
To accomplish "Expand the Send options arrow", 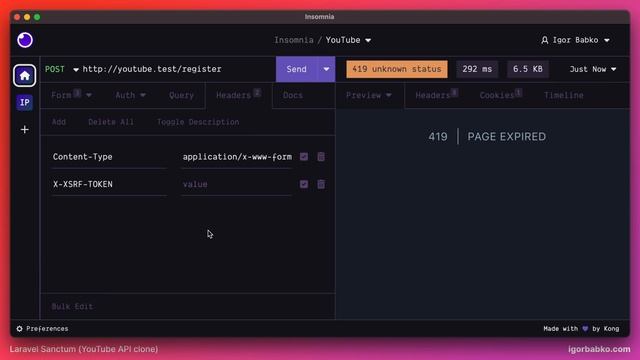I will (326, 69).
